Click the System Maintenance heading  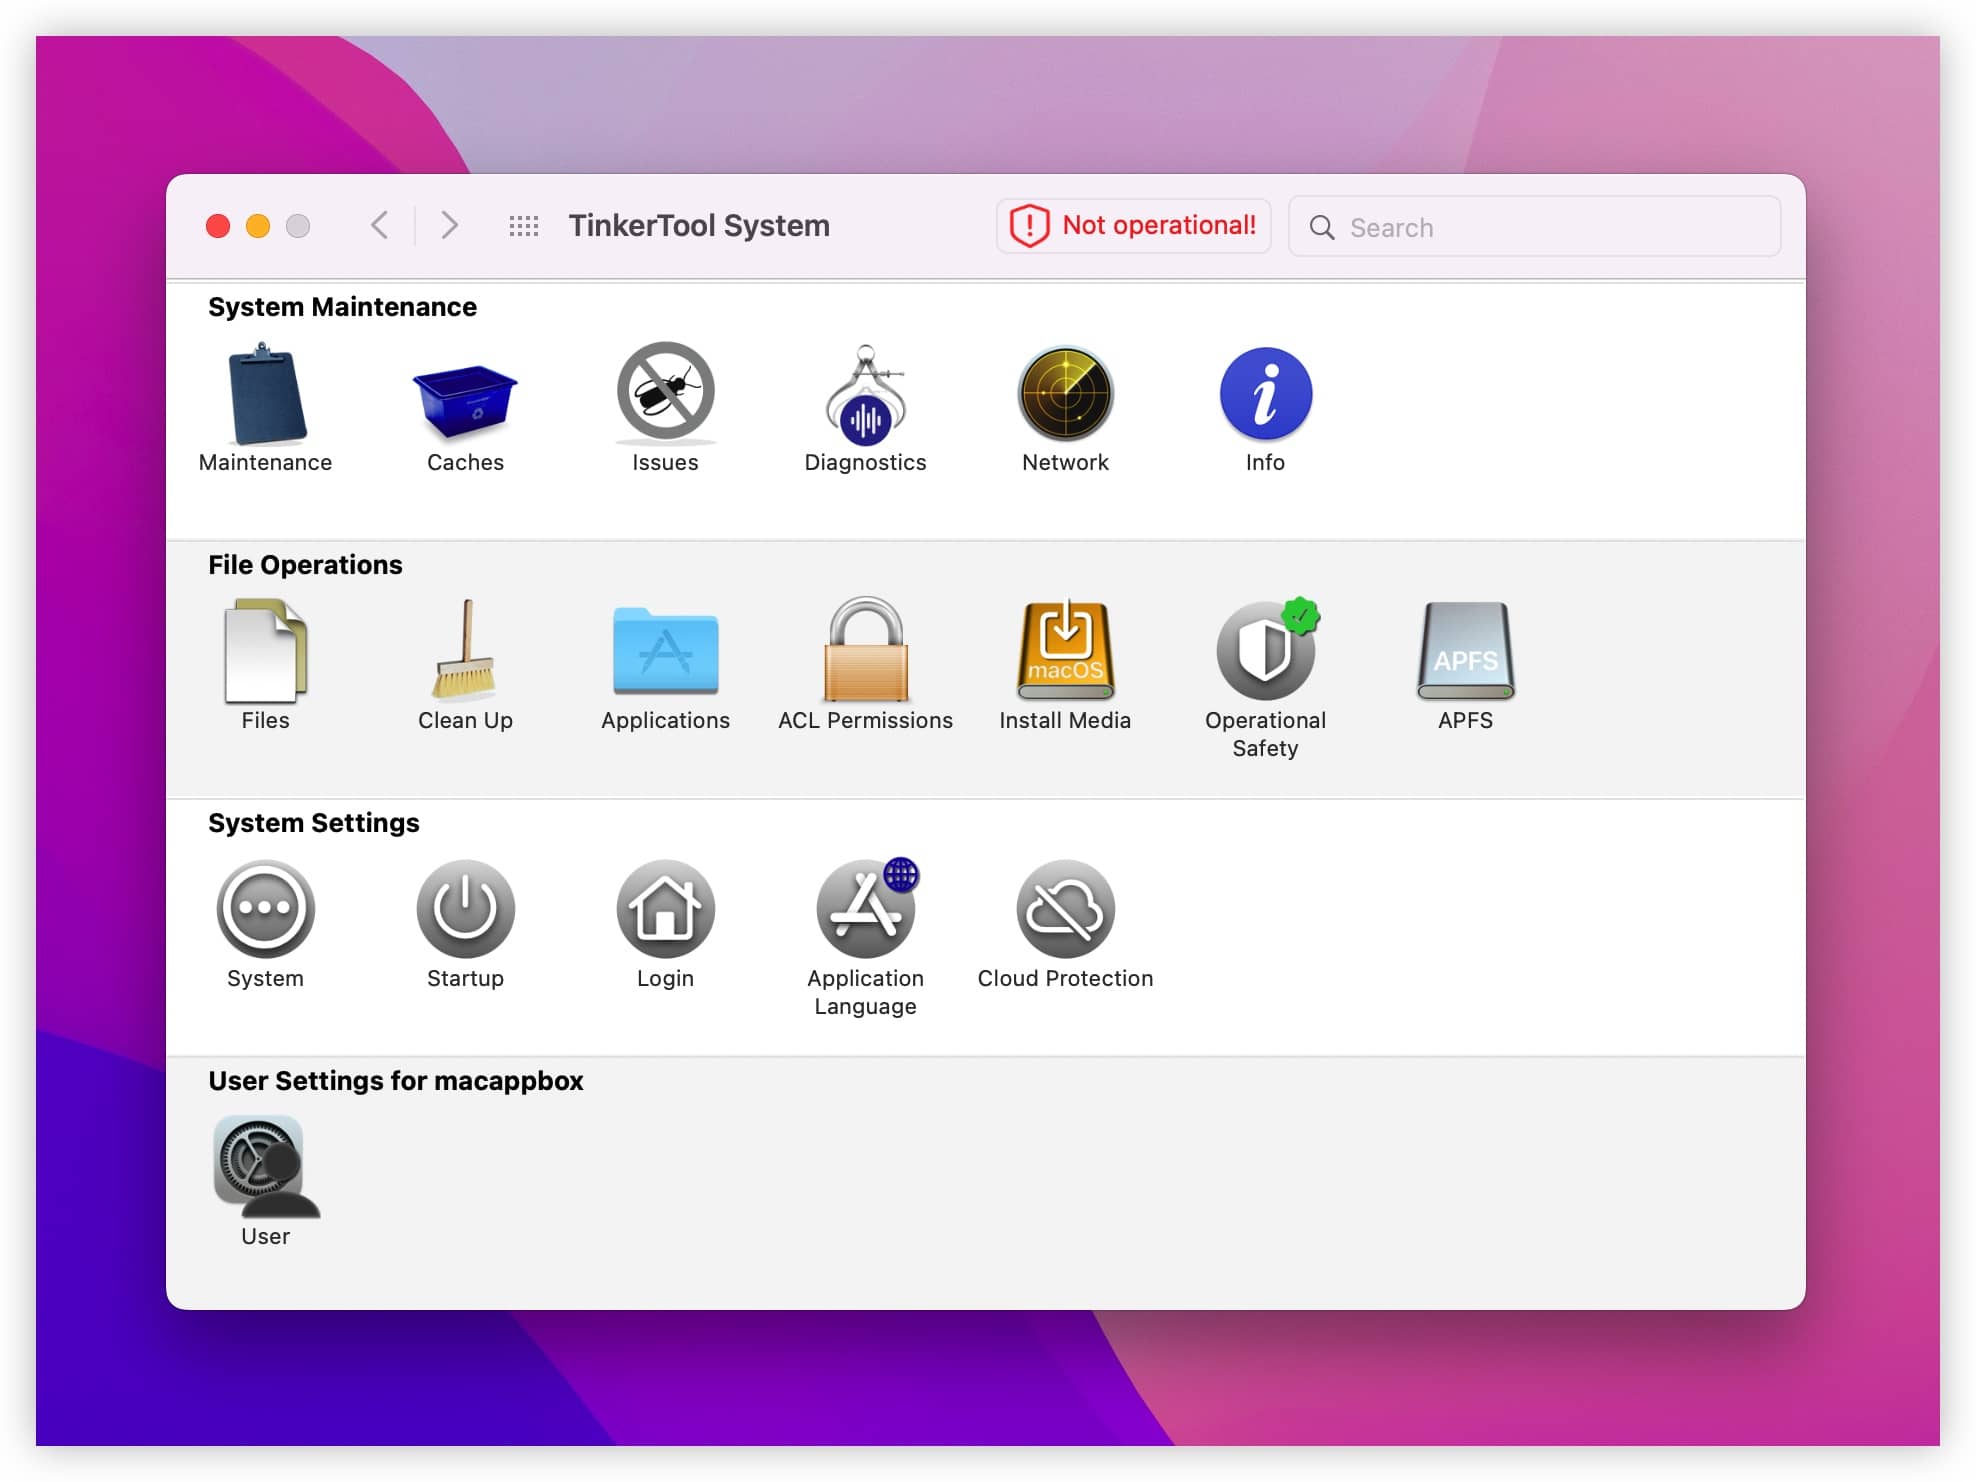point(342,307)
